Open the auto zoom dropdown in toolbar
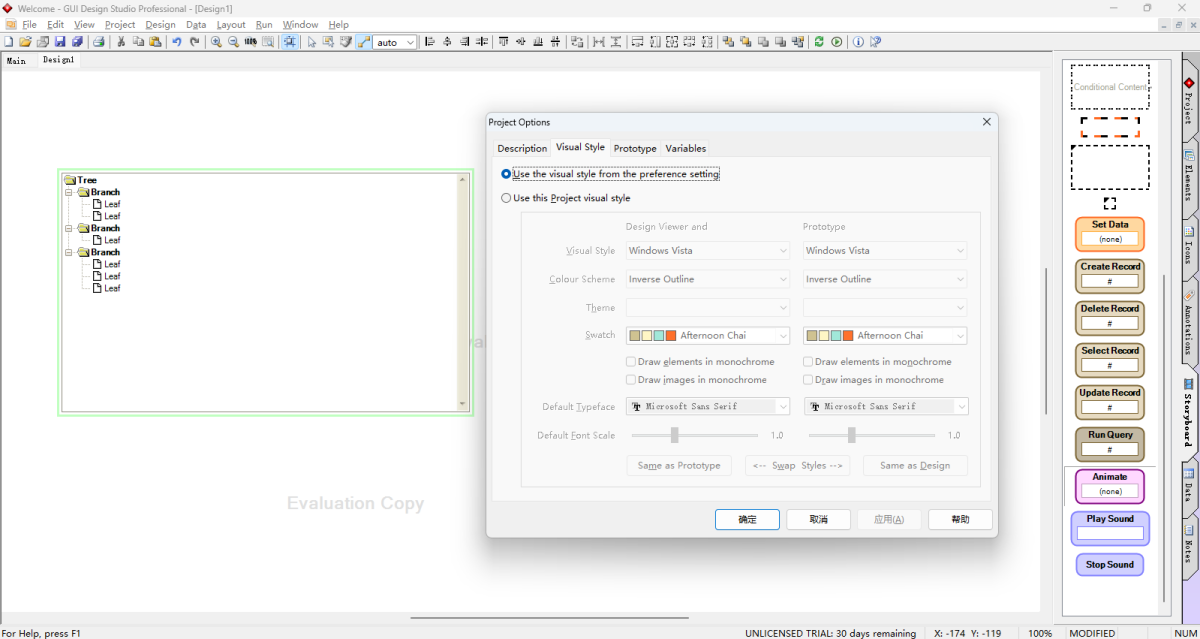The image size is (1200, 639). point(410,42)
